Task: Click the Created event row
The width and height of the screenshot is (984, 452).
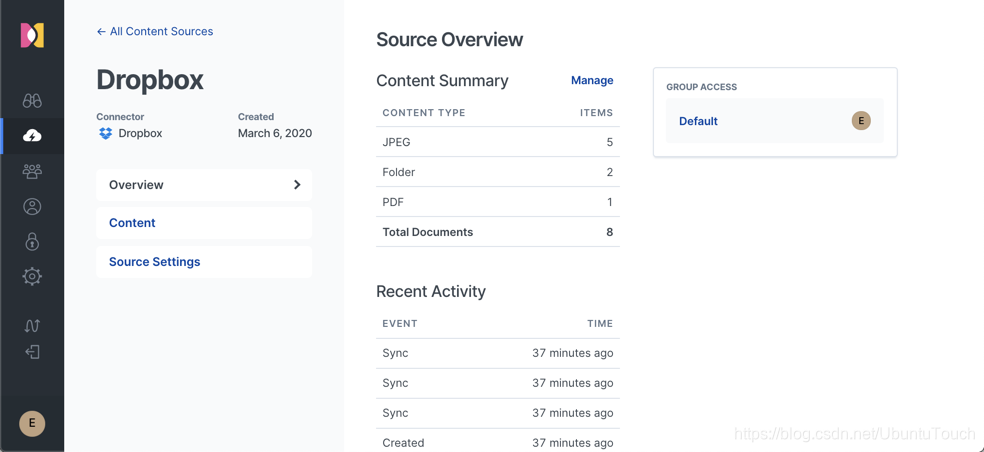Action: coord(498,443)
